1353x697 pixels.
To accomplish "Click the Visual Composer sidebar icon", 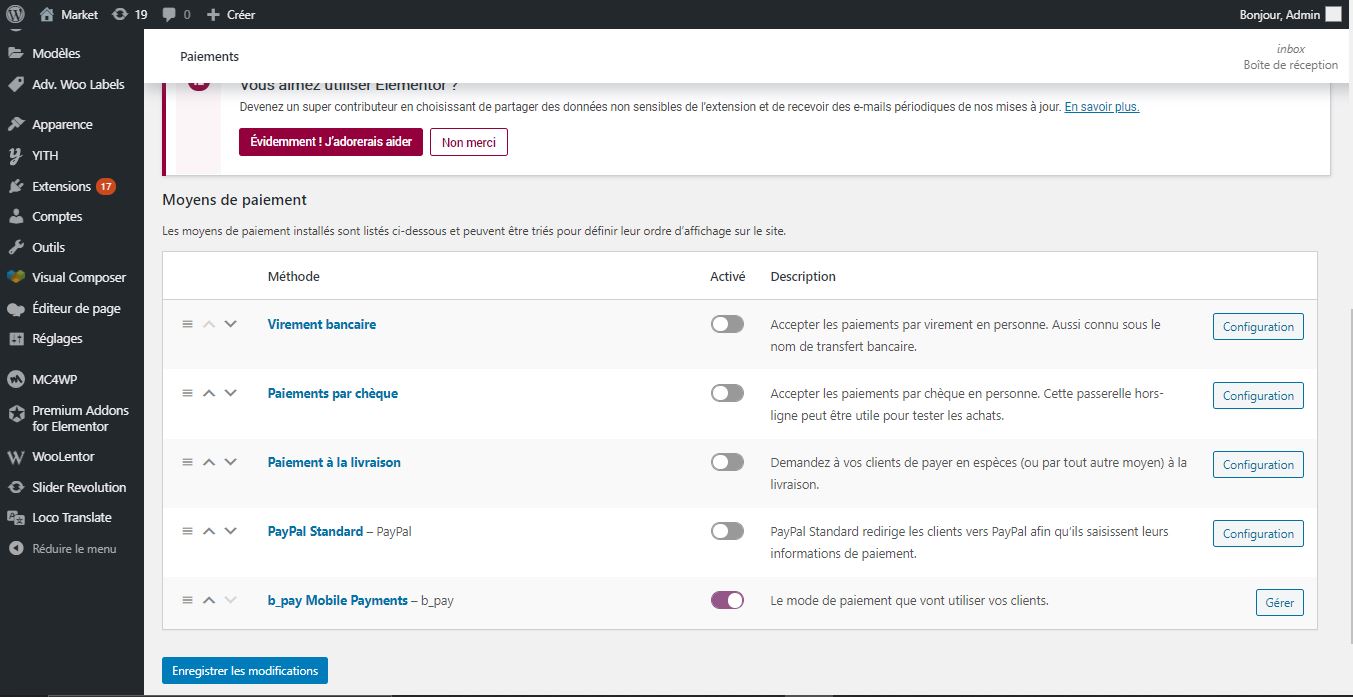I will tap(15, 278).
